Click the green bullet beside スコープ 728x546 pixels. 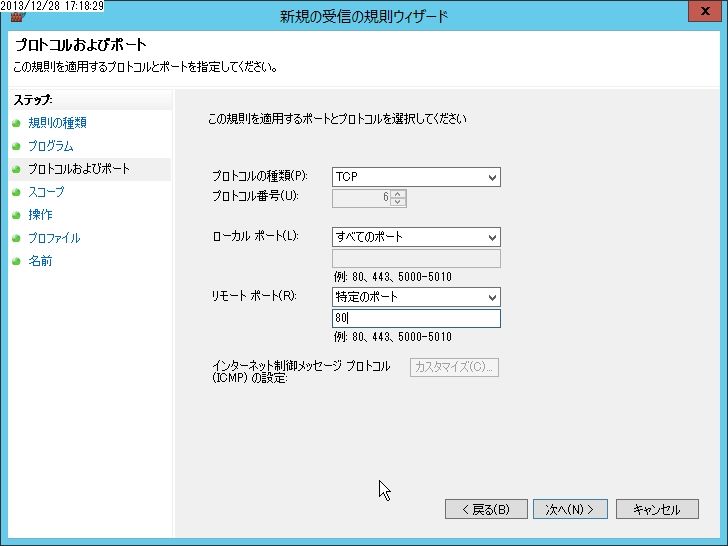(16, 192)
